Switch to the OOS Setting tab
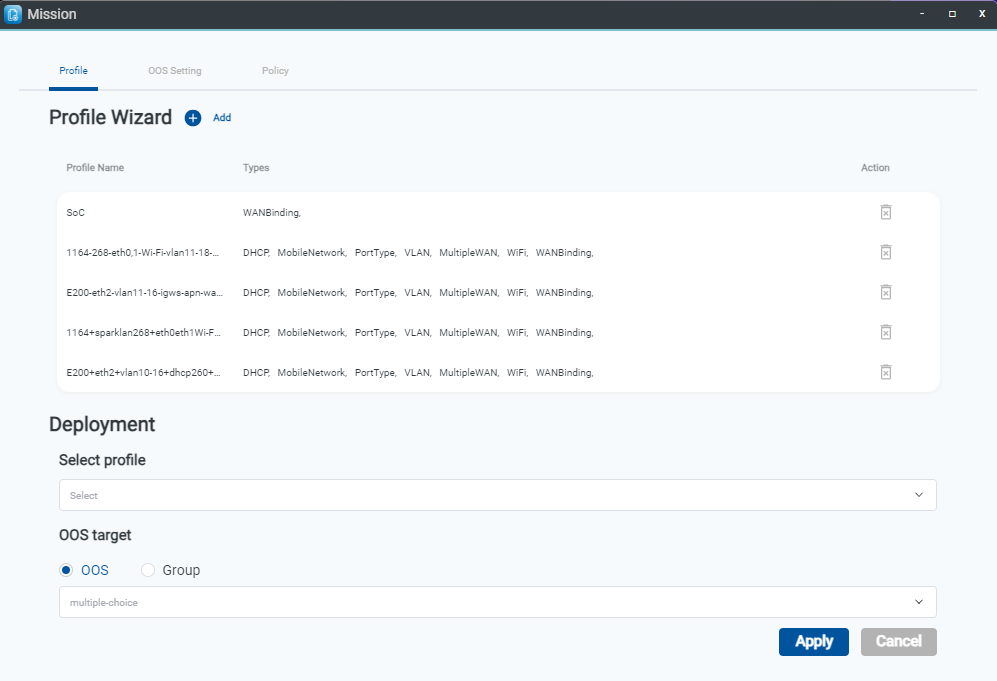The image size is (997, 681). 175,71
